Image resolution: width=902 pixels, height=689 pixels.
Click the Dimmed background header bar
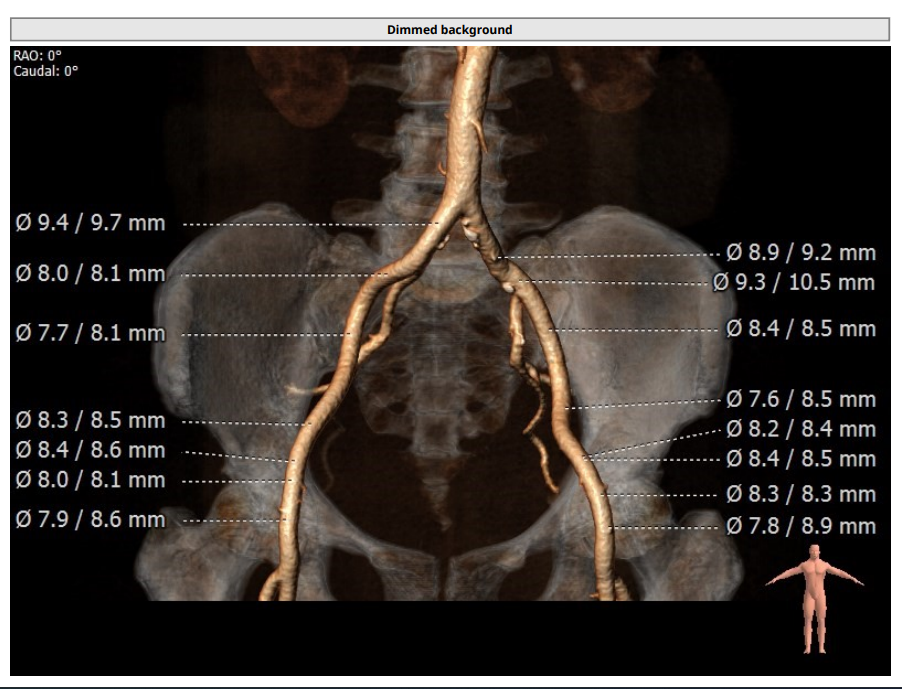[x=449, y=30]
